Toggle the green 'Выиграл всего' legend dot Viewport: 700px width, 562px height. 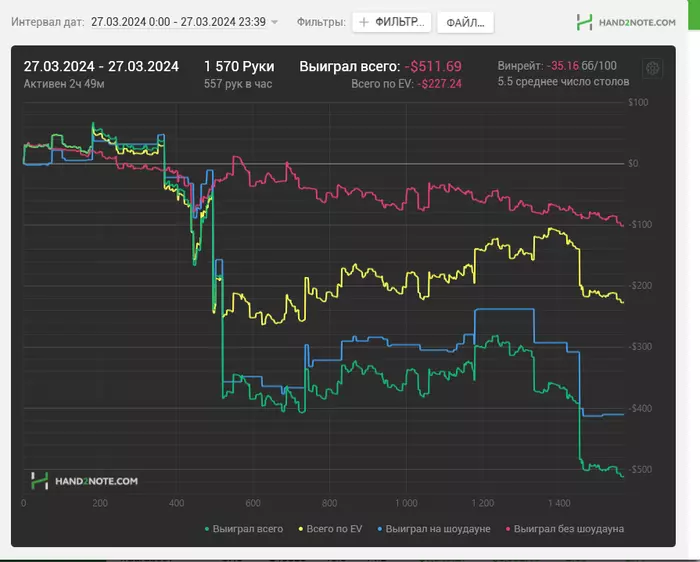pos(207,529)
